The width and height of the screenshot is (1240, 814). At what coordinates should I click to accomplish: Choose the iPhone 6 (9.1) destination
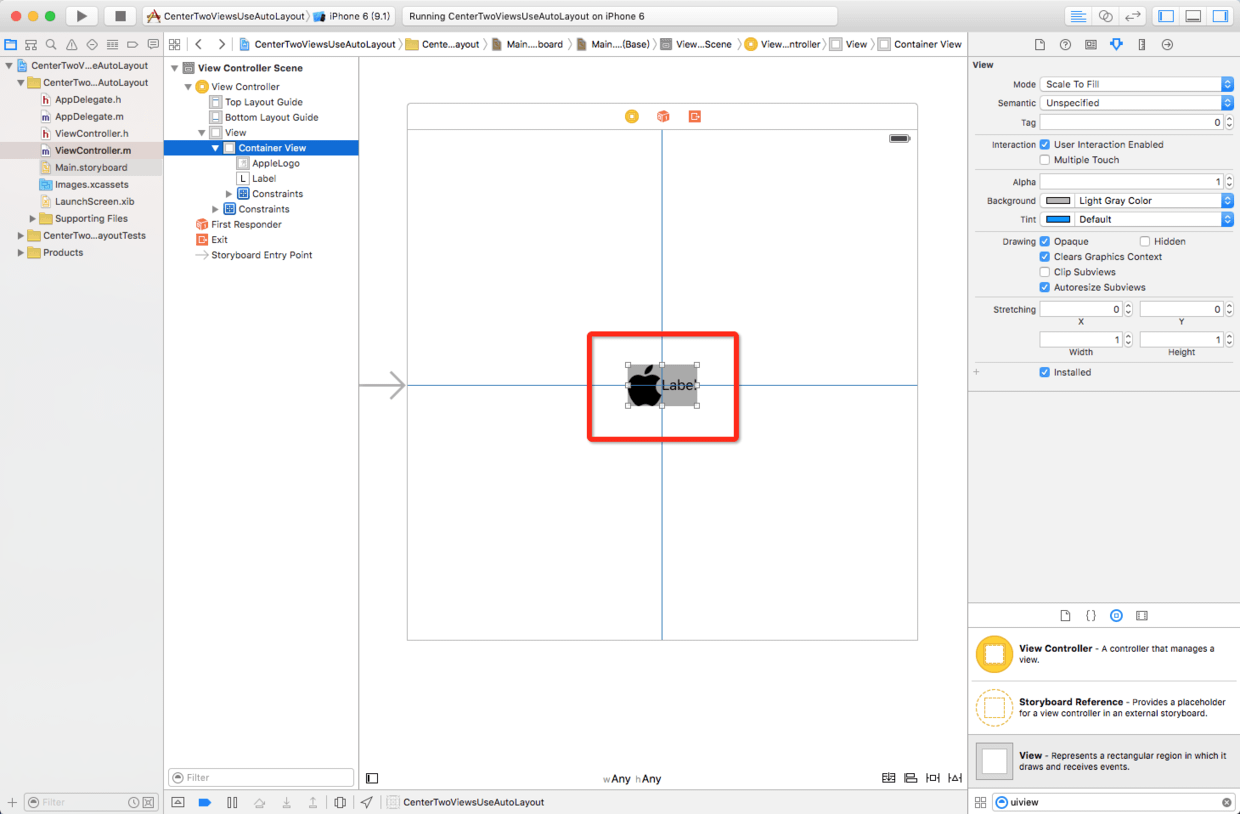click(x=353, y=16)
